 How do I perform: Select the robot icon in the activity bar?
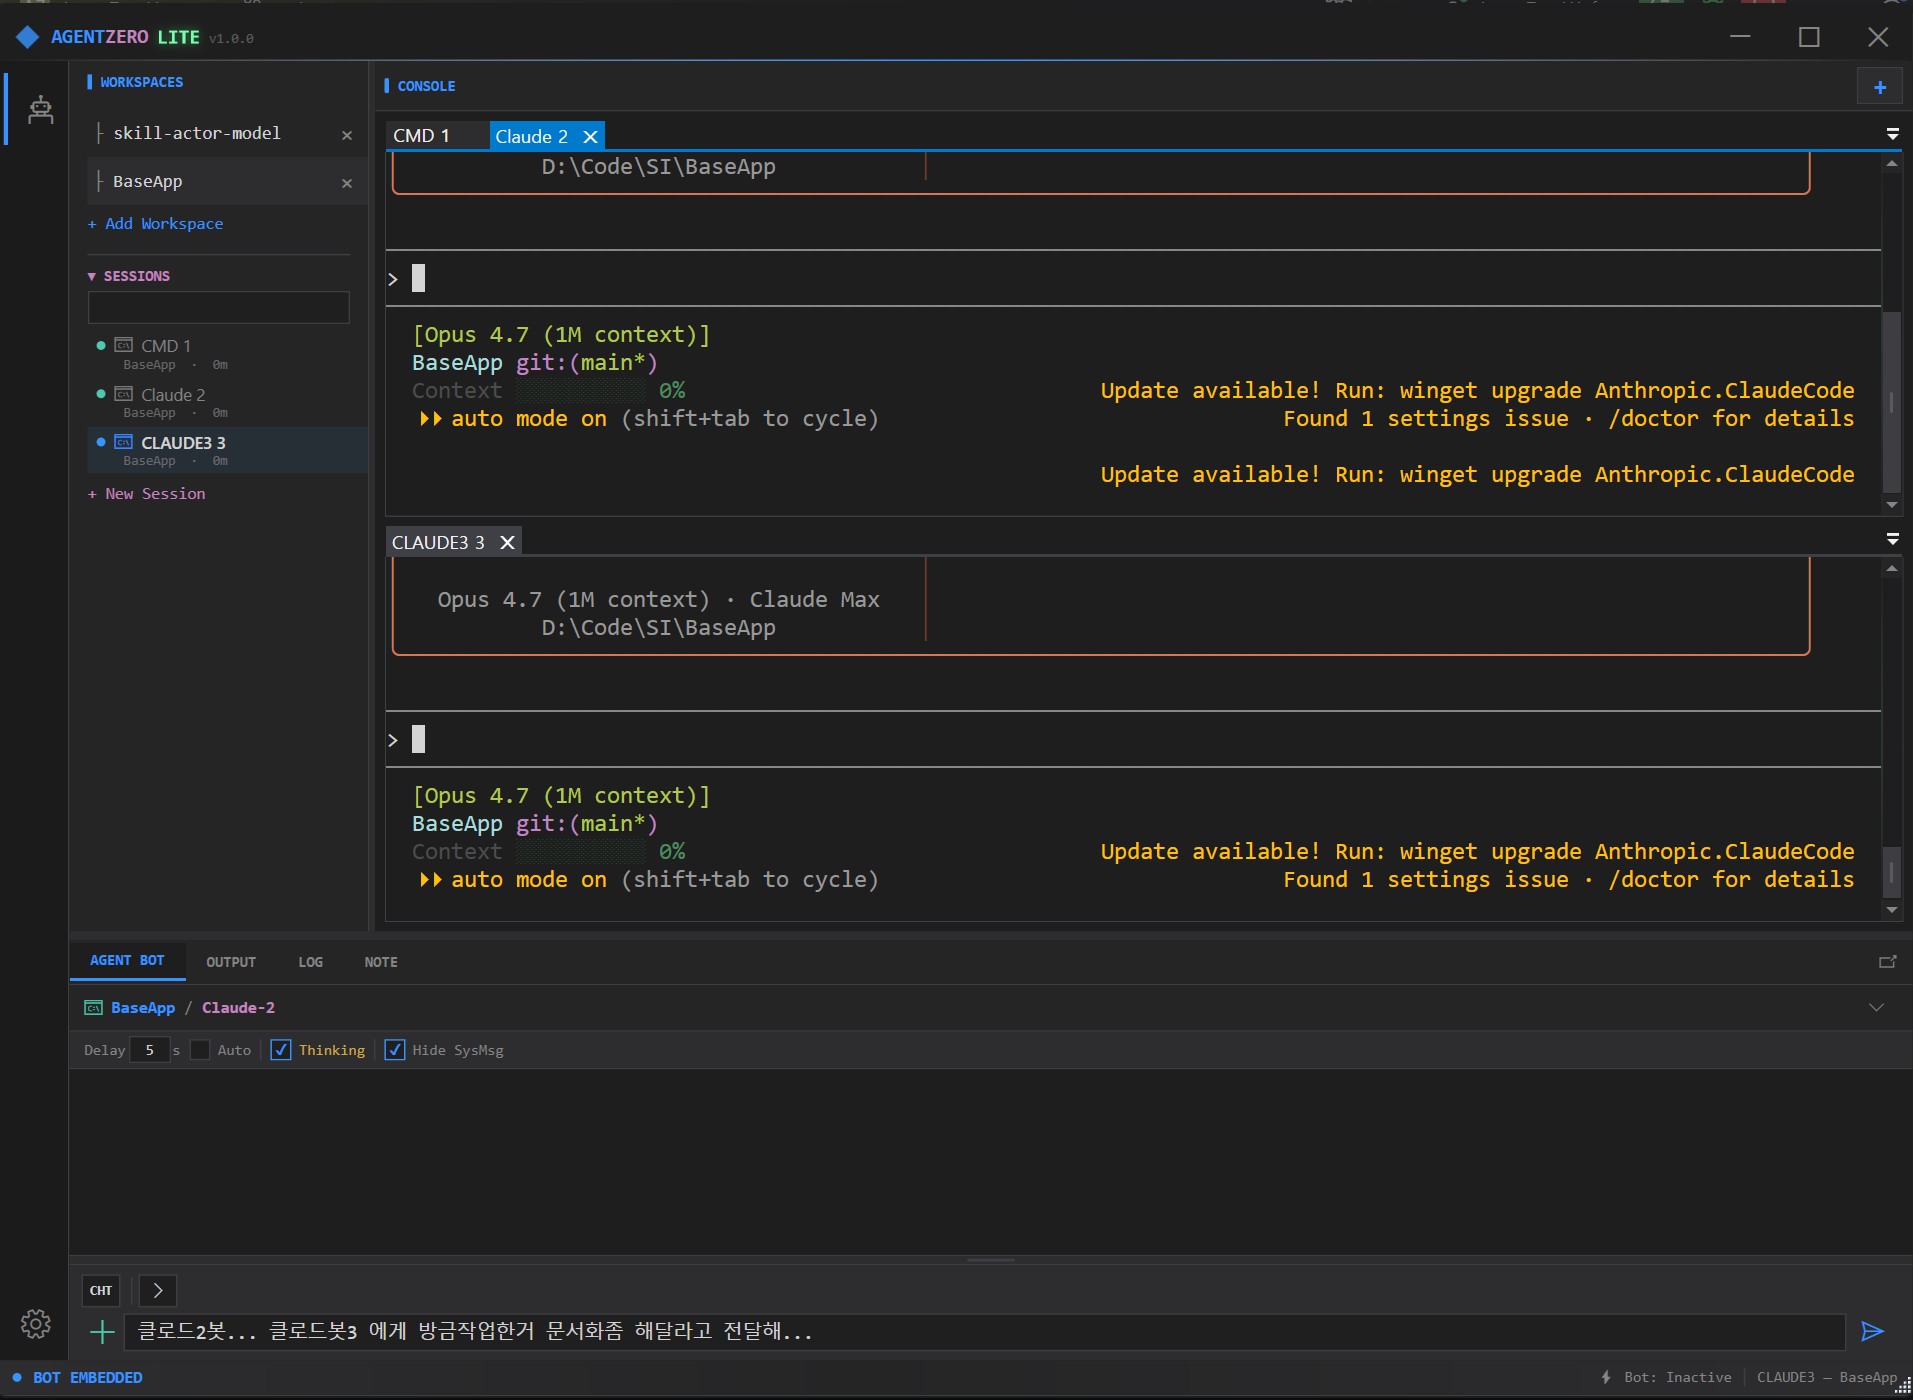coord(39,110)
